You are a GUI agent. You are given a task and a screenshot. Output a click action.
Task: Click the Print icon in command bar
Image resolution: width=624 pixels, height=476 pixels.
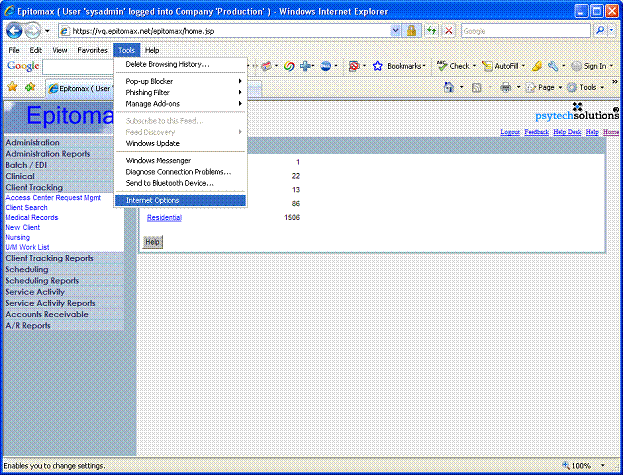pos(506,87)
